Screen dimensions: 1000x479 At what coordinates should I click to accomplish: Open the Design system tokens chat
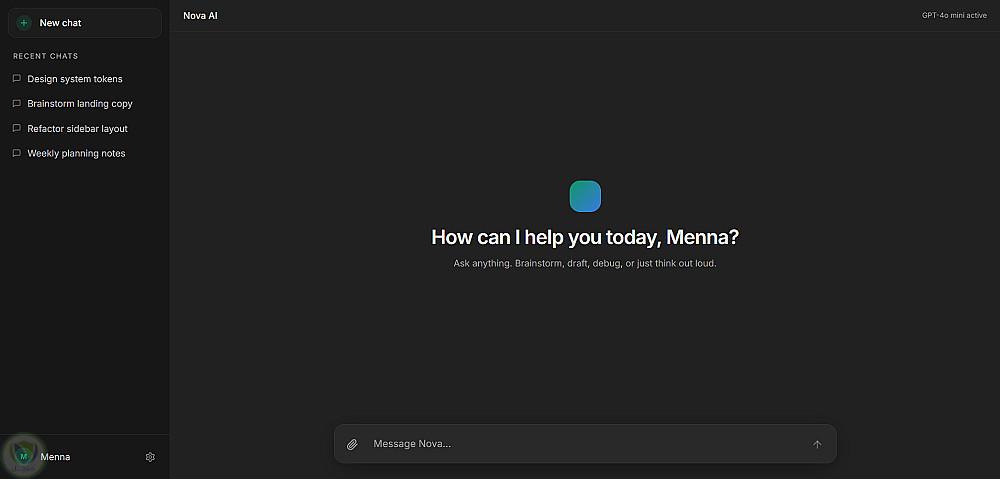(75, 79)
